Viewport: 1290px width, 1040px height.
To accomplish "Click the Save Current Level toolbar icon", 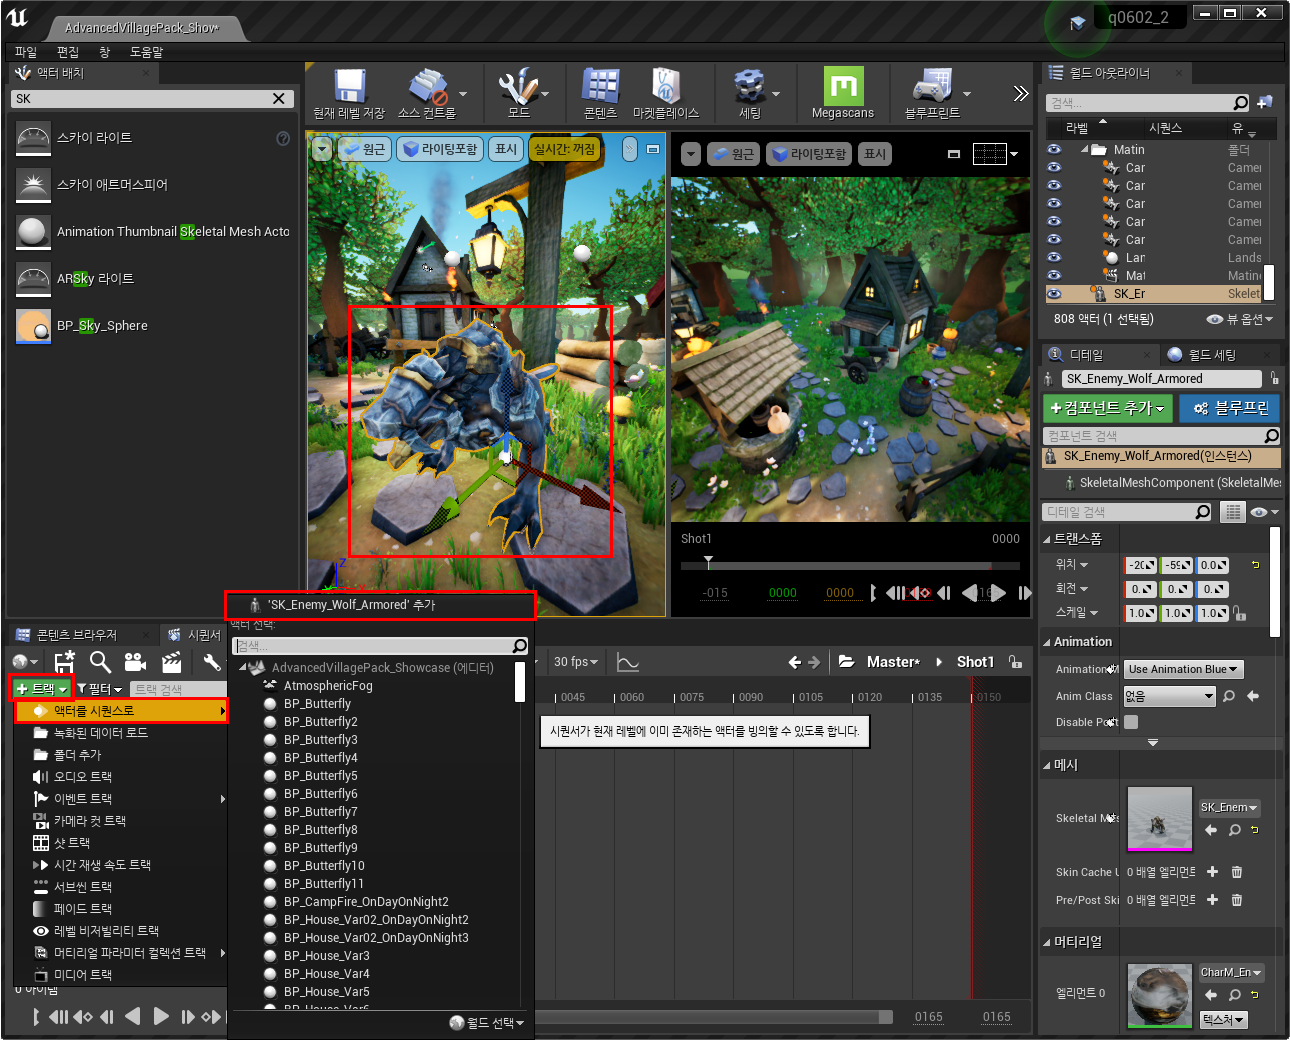I will 349,86.
